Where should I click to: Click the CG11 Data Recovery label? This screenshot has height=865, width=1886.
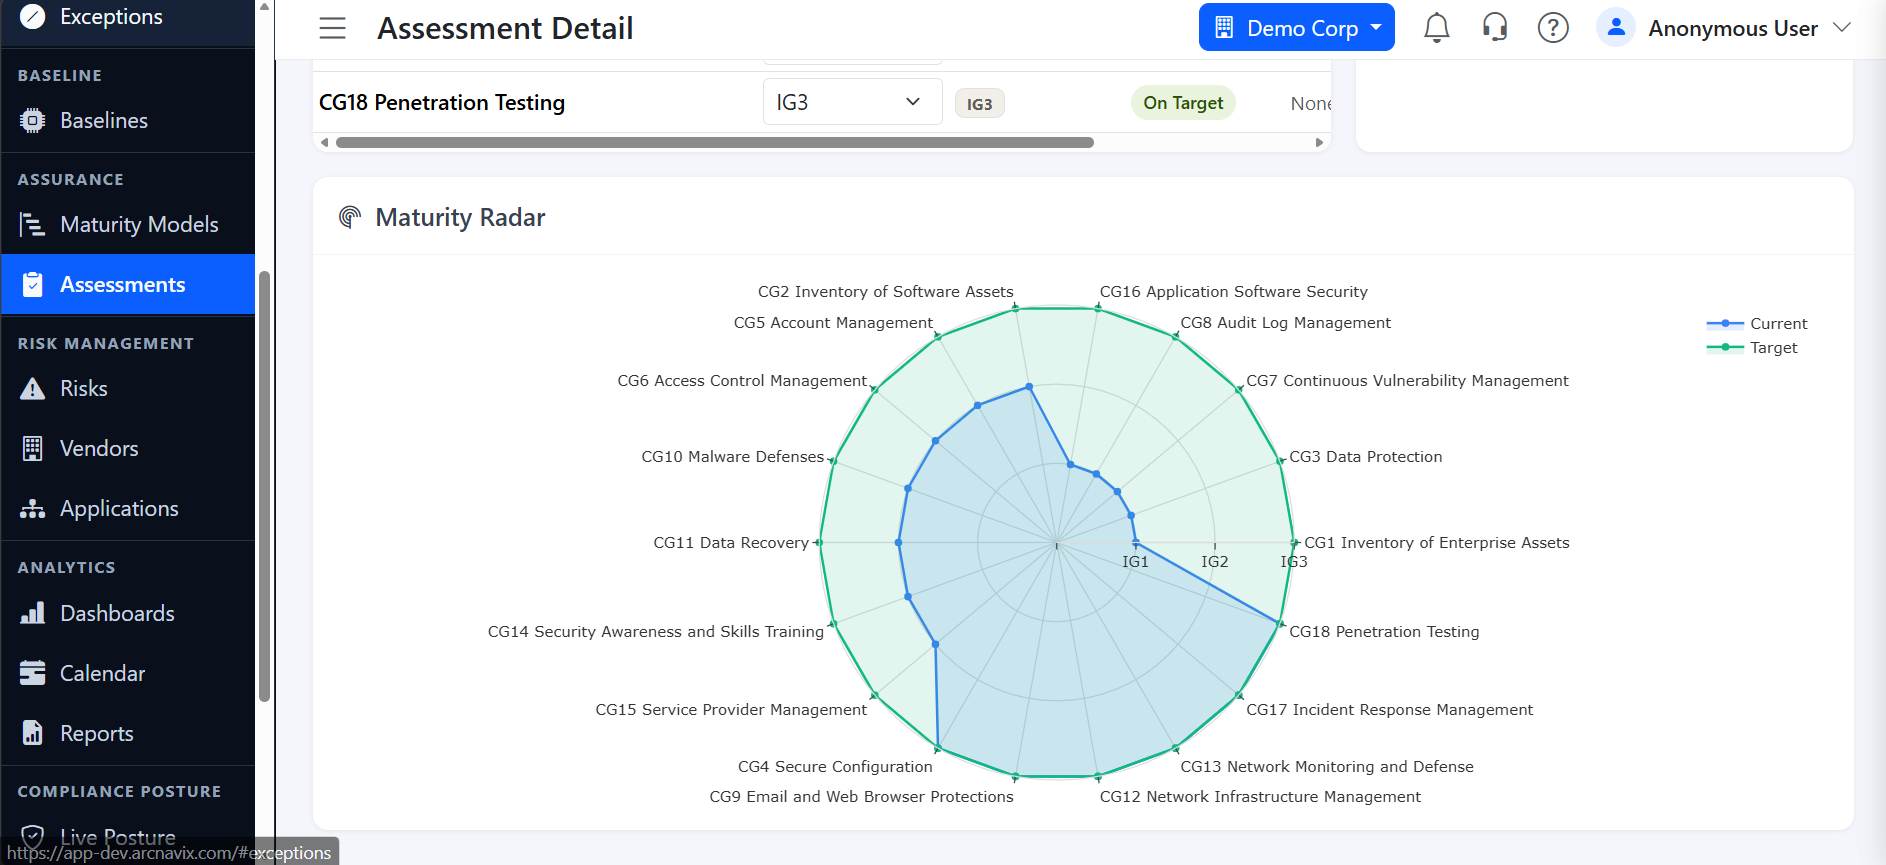coord(731,543)
